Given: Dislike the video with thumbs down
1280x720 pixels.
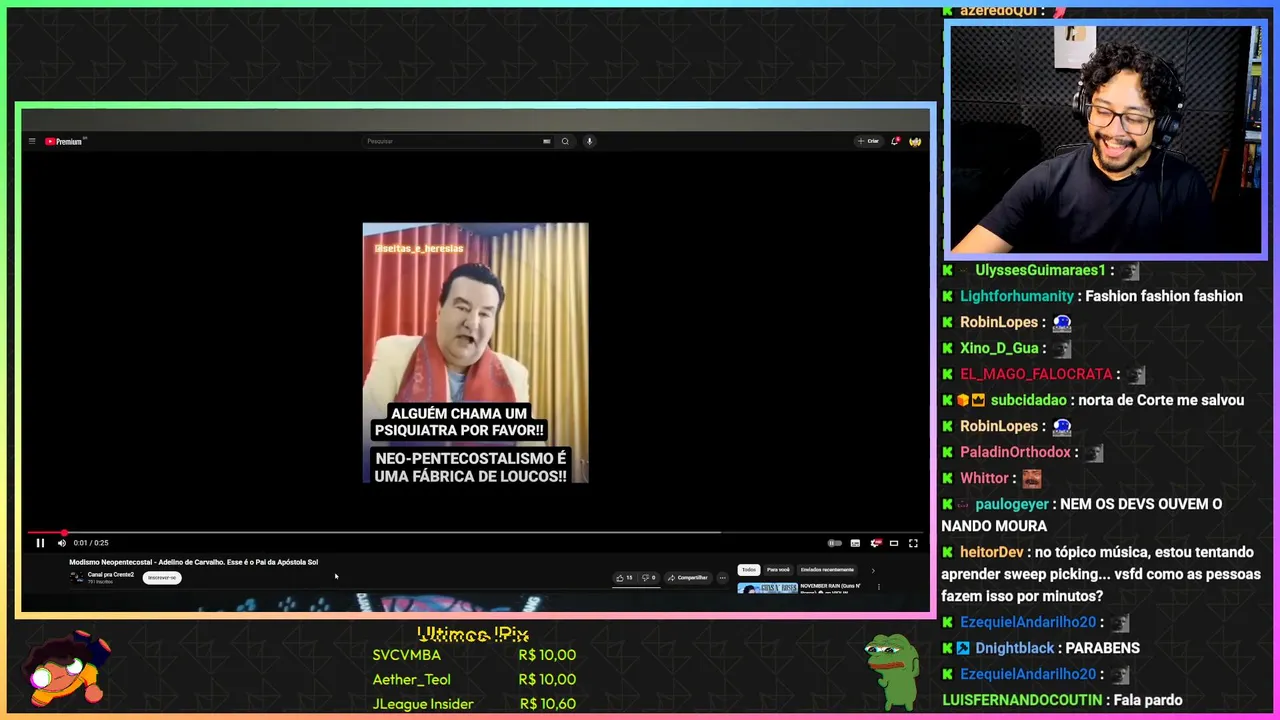Looking at the screenshot, I should (x=648, y=577).
